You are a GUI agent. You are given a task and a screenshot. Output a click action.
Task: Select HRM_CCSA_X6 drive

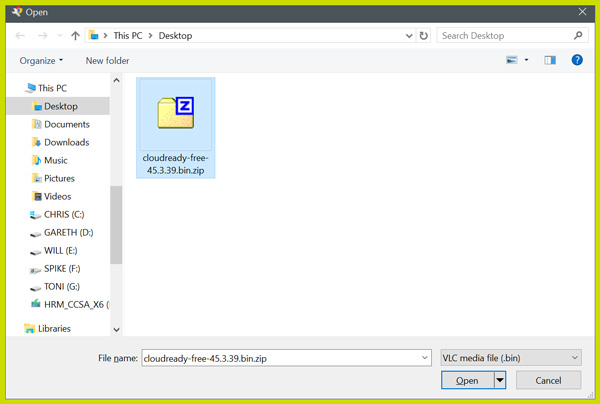tap(69, 304)
